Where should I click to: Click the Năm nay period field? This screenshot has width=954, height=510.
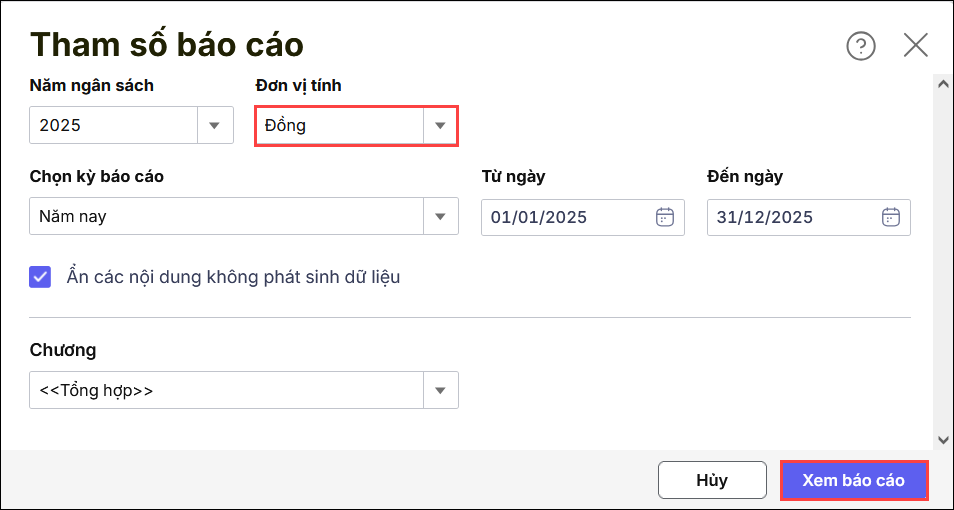225,216
